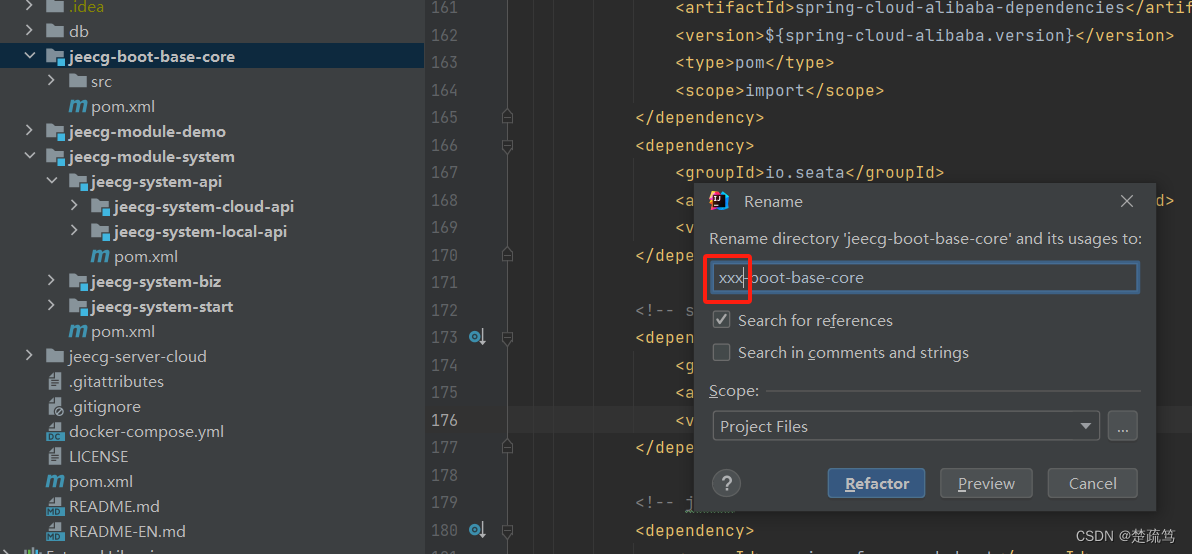Click the LICENSE file icon

(x=55, y=457)
